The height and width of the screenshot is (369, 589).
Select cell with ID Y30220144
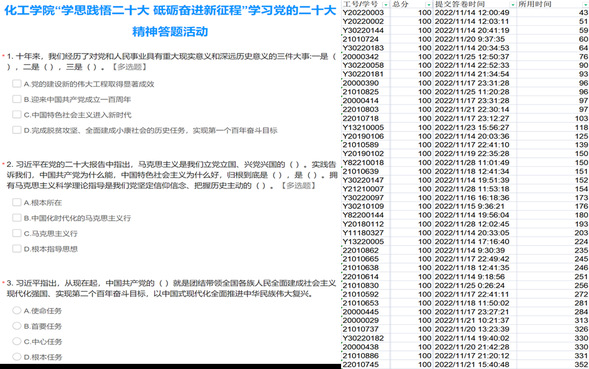click(365, 30)
